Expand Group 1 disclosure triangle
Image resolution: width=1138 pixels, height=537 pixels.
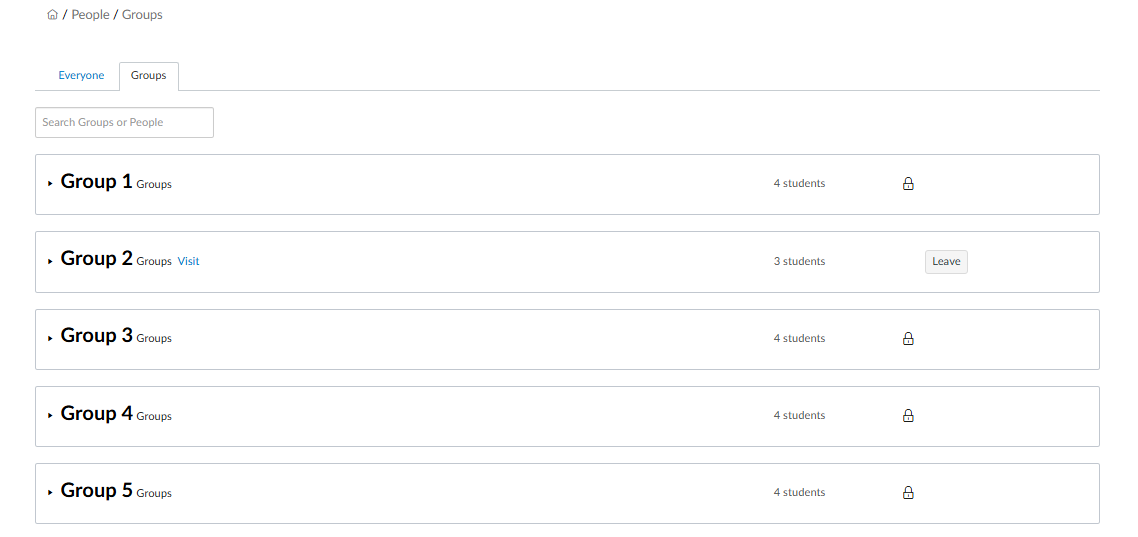point(50,184)
